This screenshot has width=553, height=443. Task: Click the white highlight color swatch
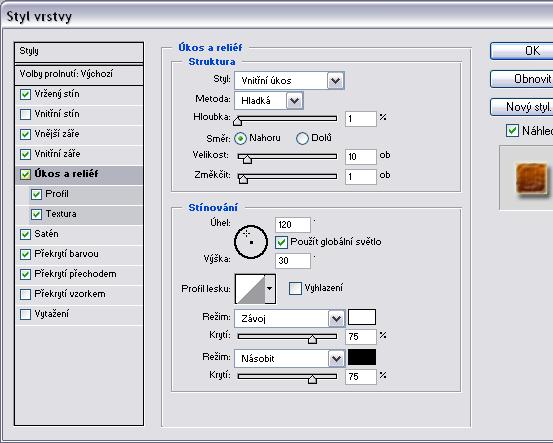point(362,317)
